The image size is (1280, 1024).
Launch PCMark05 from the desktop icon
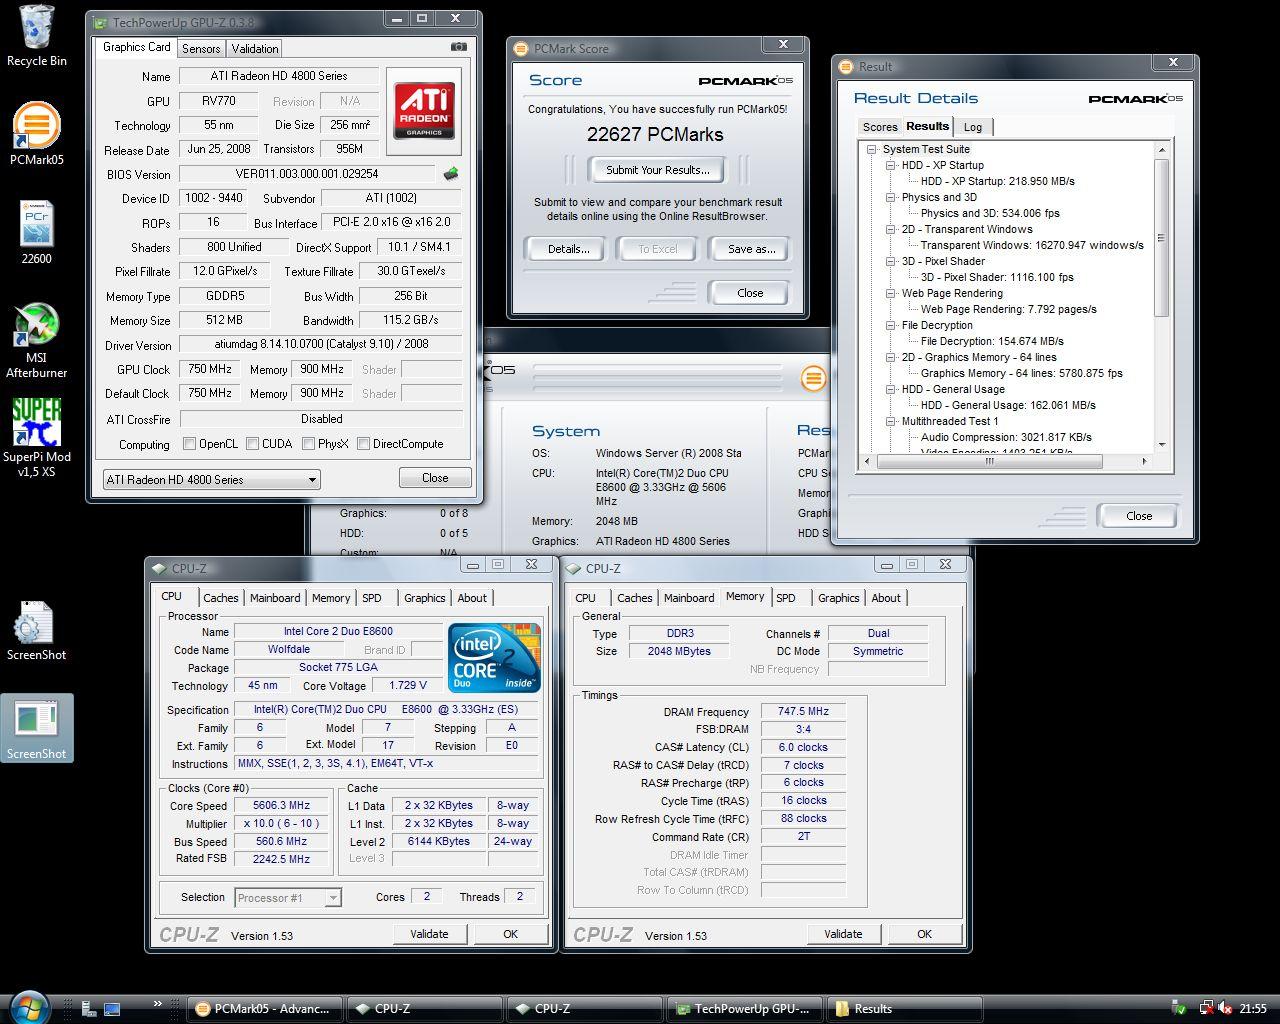click(x=37, y=134)
